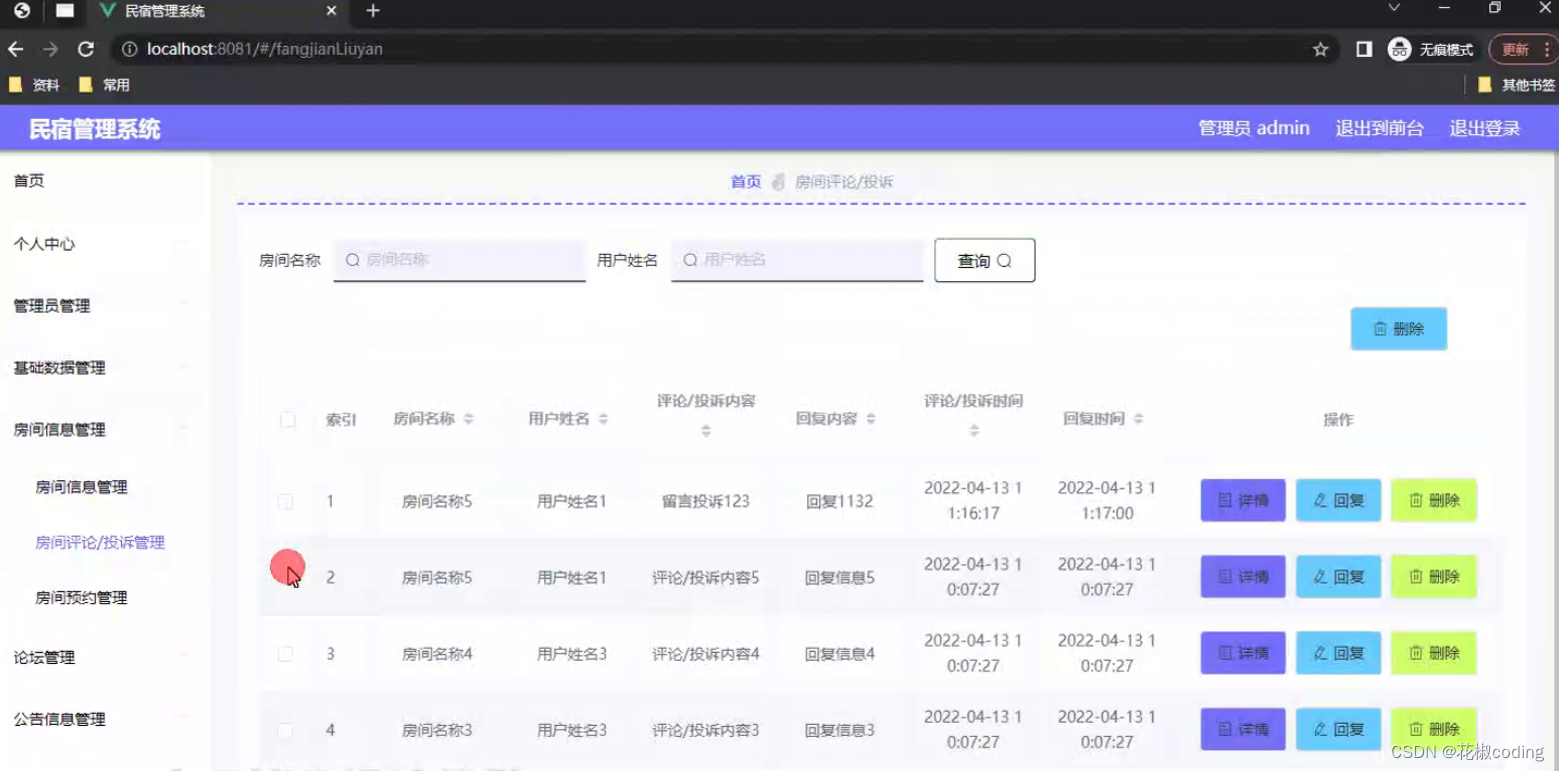The image size is (1559, 771).
Task: Check the checkbox on row 1
Action: click(286, 501)
